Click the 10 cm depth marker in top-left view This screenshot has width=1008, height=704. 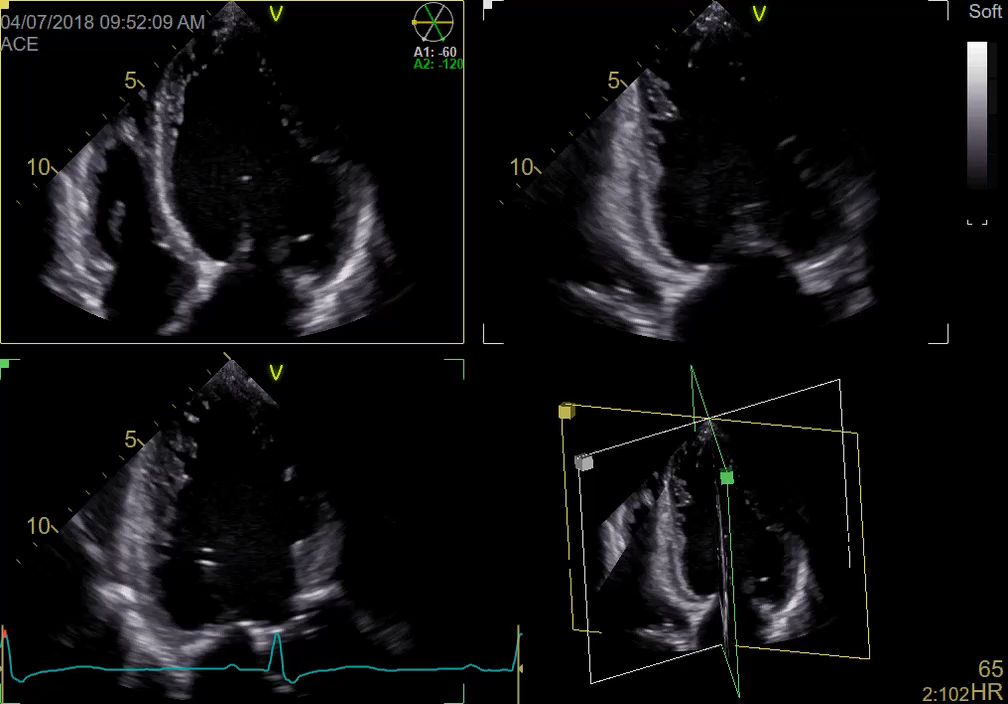pos(38,167)
